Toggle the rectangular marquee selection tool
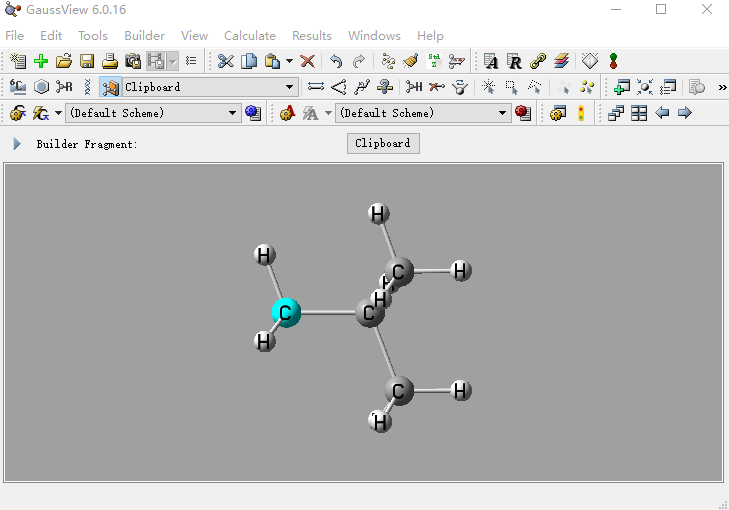The height and width of the screenshot is (510, 729). [x=512, y=87]
